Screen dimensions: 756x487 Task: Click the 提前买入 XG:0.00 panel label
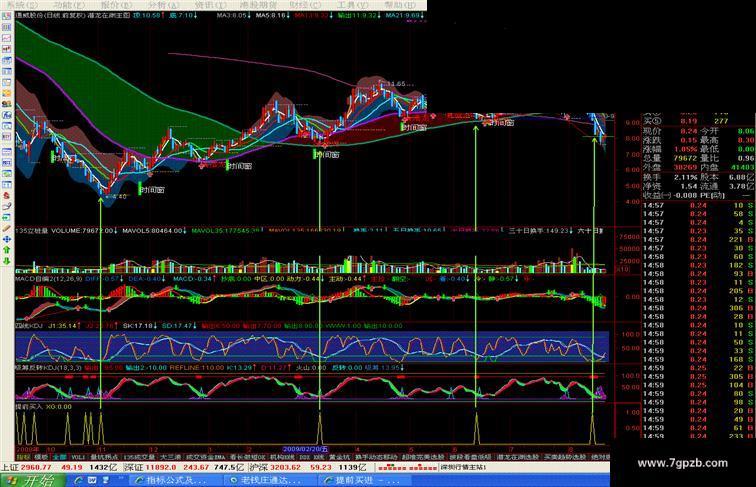pyautogui.click(x=43, y=406)
